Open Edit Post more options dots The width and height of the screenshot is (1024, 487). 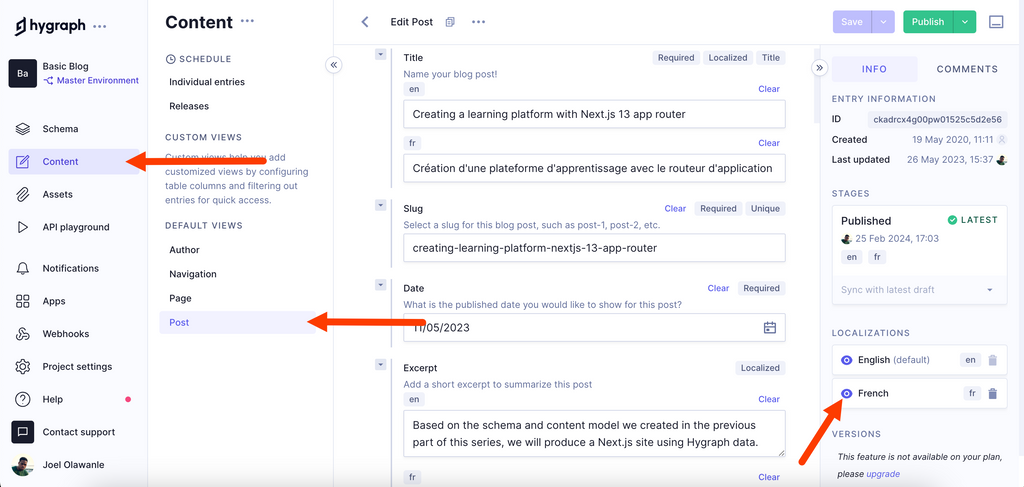(479, 22)
